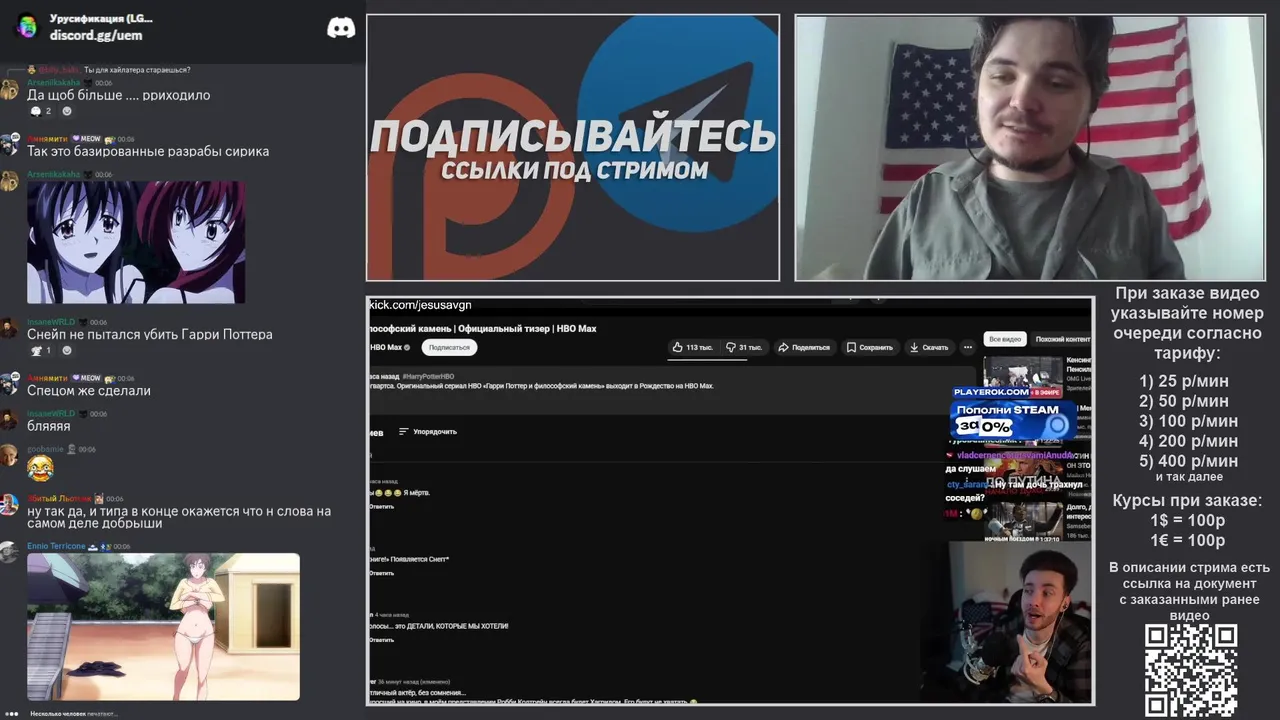Click the top-right webcam feed with US flag

click(1030, 148)
